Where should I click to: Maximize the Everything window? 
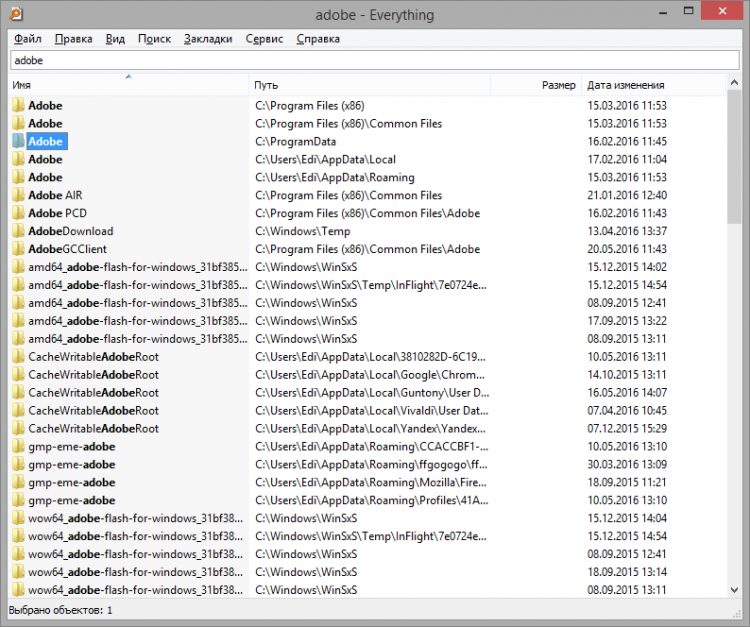point(688,11)
